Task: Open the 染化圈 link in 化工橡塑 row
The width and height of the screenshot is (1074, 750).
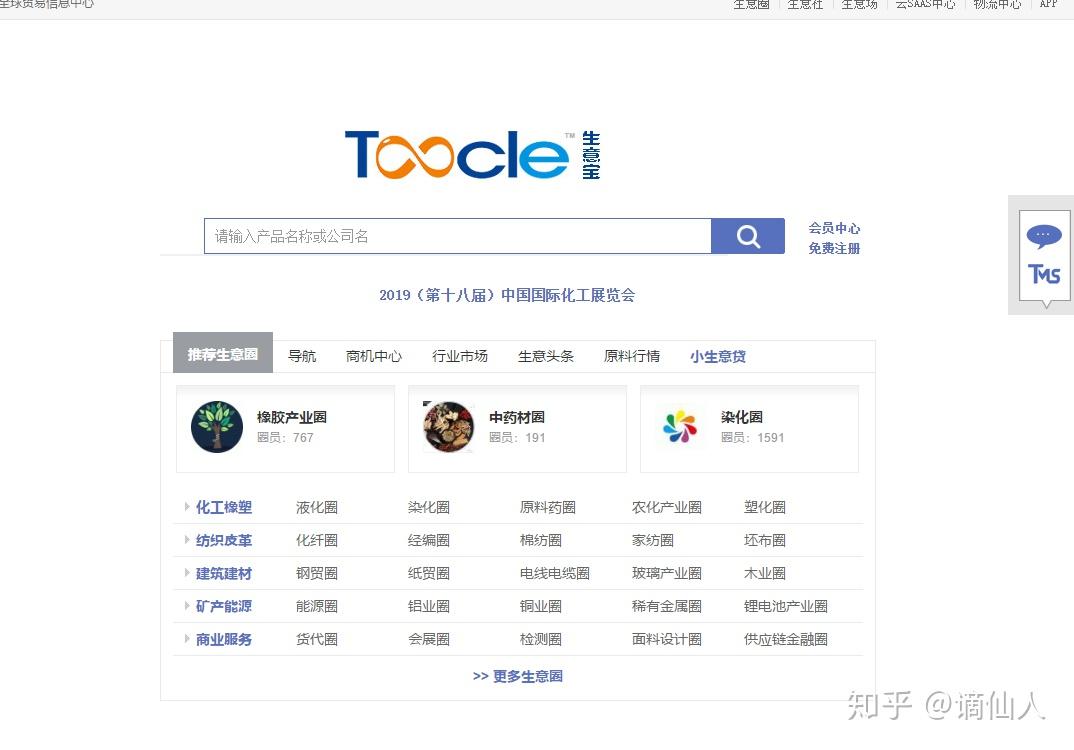Action: 429,508
